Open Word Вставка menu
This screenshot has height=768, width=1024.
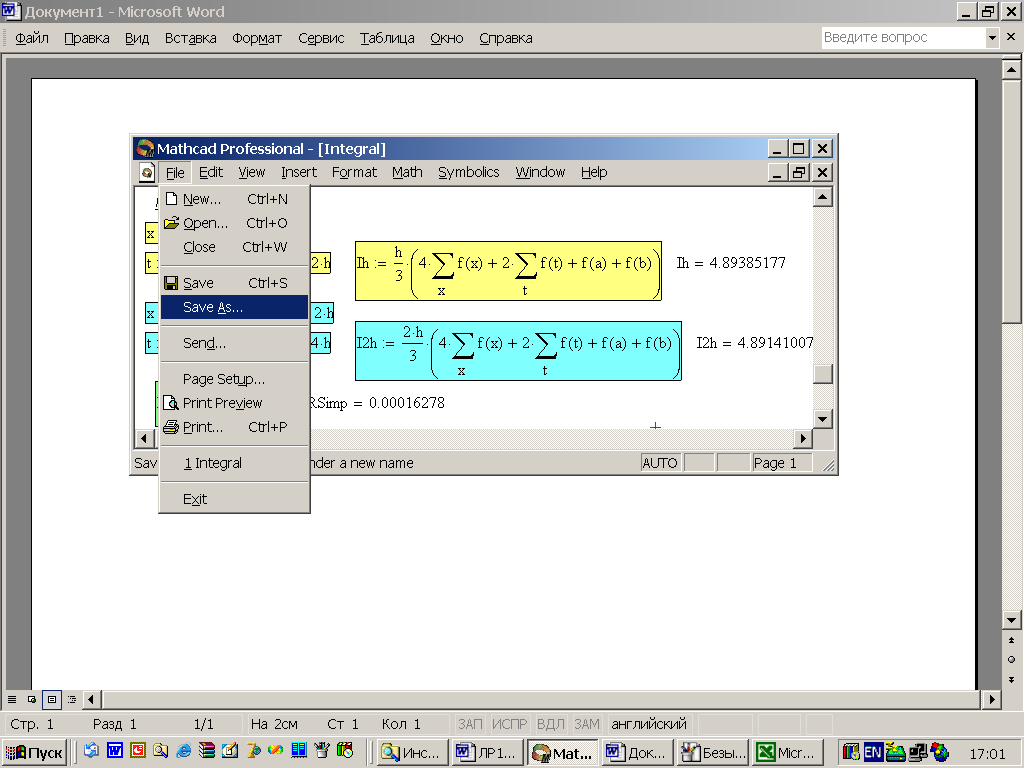coord(190,38)
